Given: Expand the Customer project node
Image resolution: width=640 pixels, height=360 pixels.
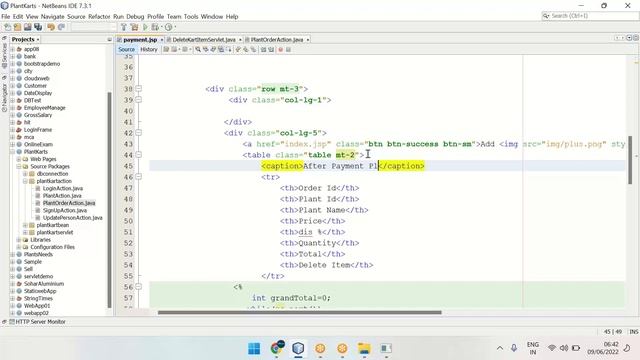Looking at the screenshot, I should click(x=12, y=86).
